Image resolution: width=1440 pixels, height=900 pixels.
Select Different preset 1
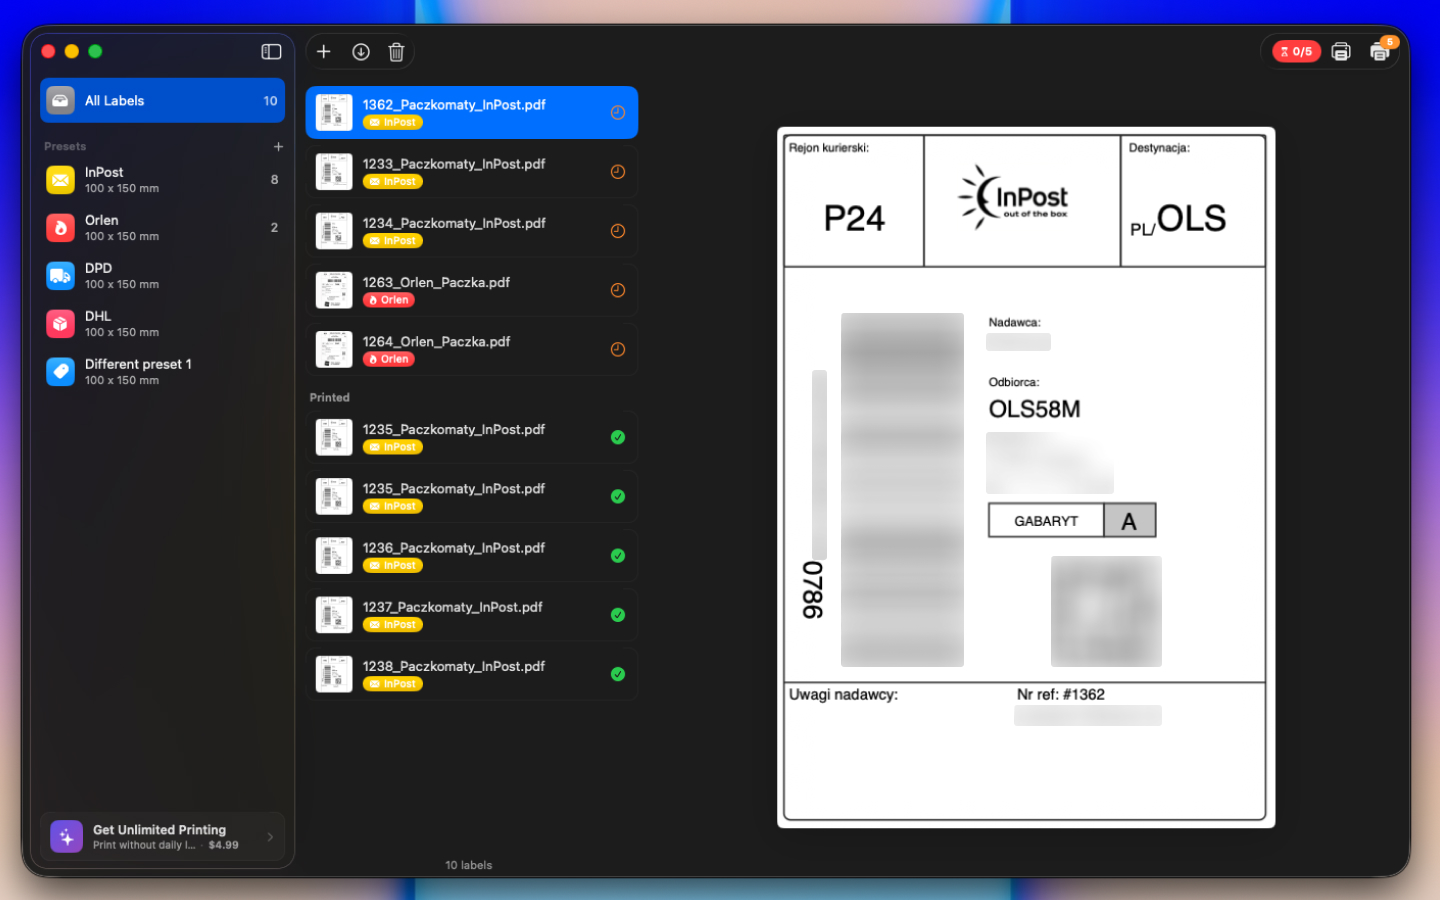click(162, 372)
